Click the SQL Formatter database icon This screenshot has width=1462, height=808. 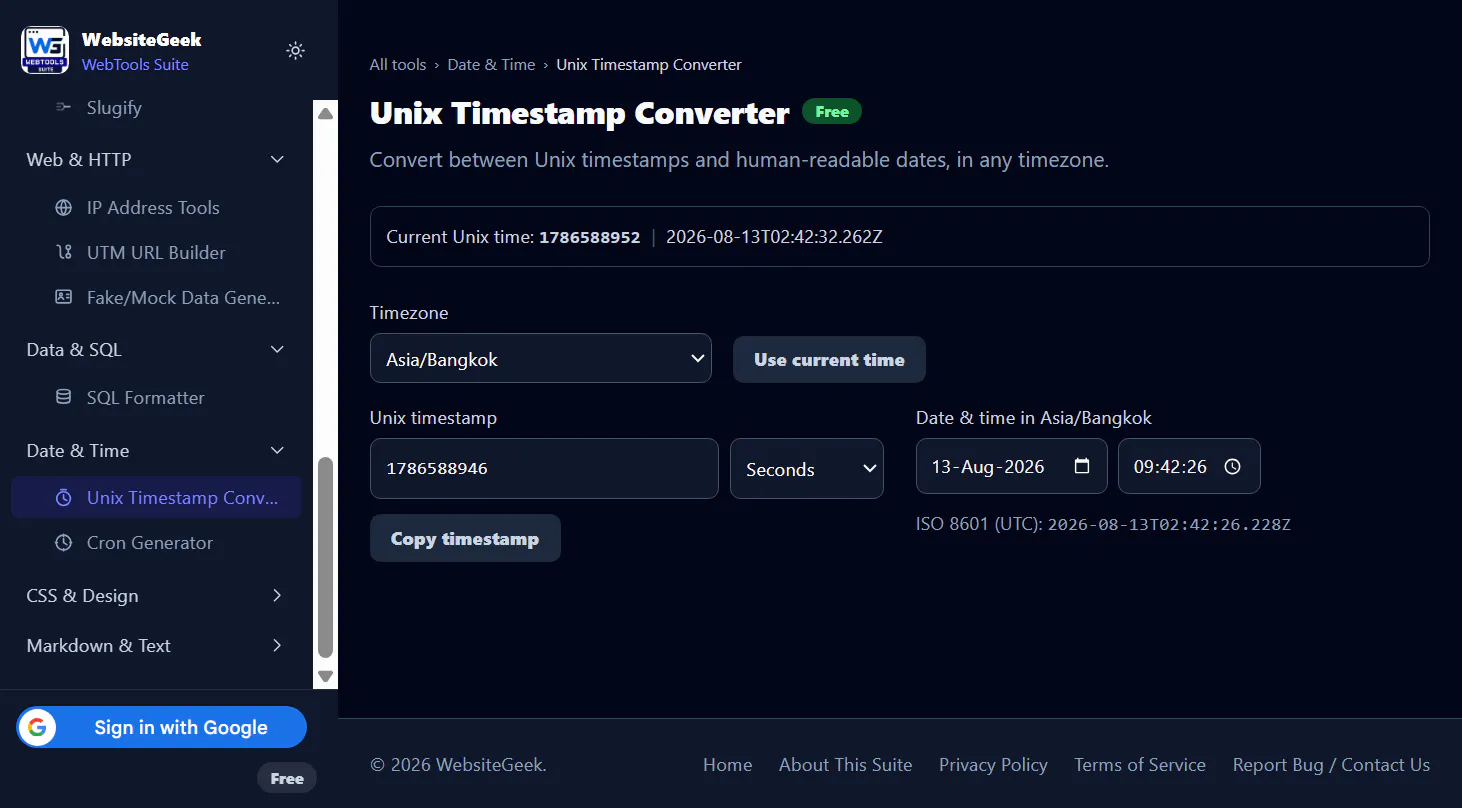pyautogui.click(x=64, y=397)
